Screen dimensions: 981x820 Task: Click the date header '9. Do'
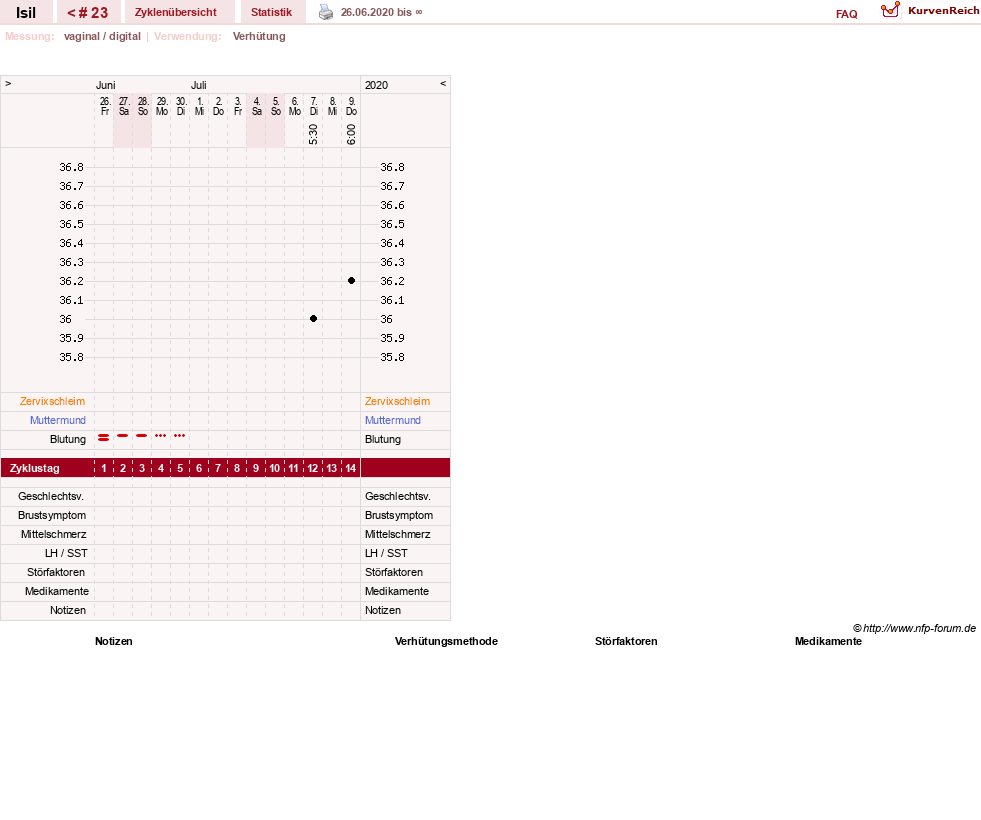352,106
